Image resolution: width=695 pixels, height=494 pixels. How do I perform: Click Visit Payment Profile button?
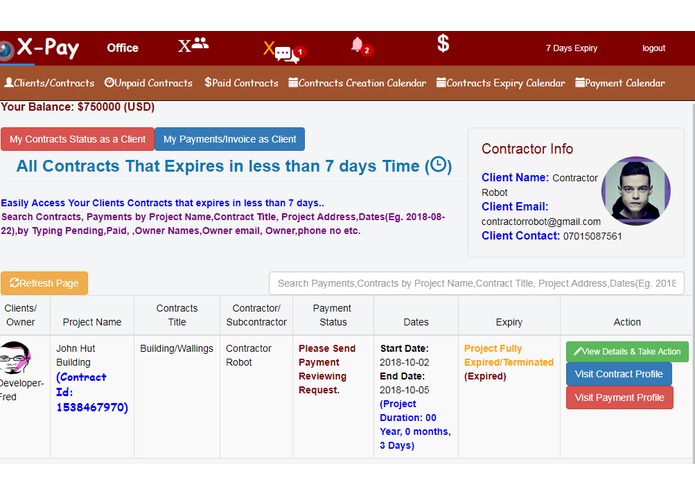point(619,397)
